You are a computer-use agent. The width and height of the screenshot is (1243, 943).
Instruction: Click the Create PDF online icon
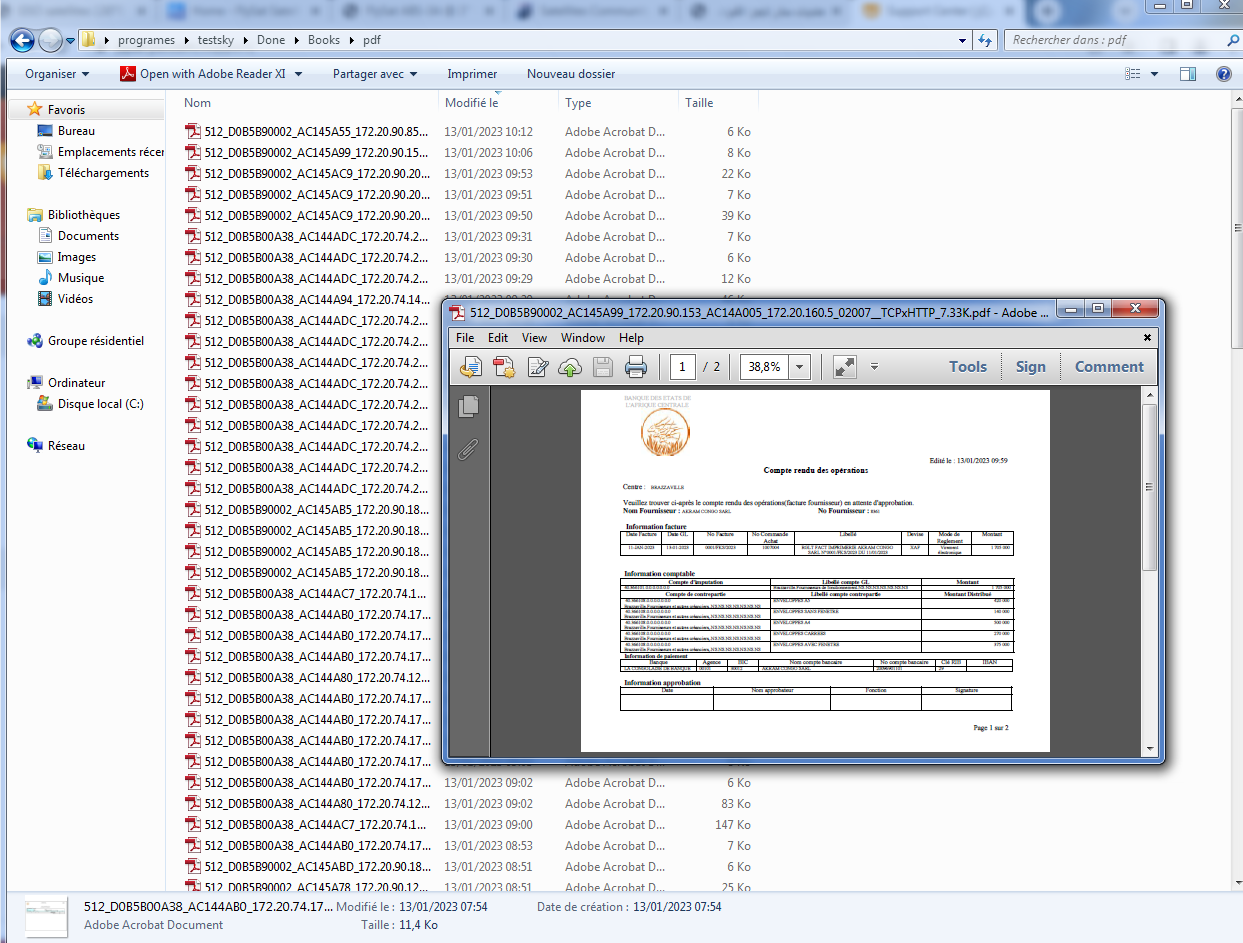point(503,367)
